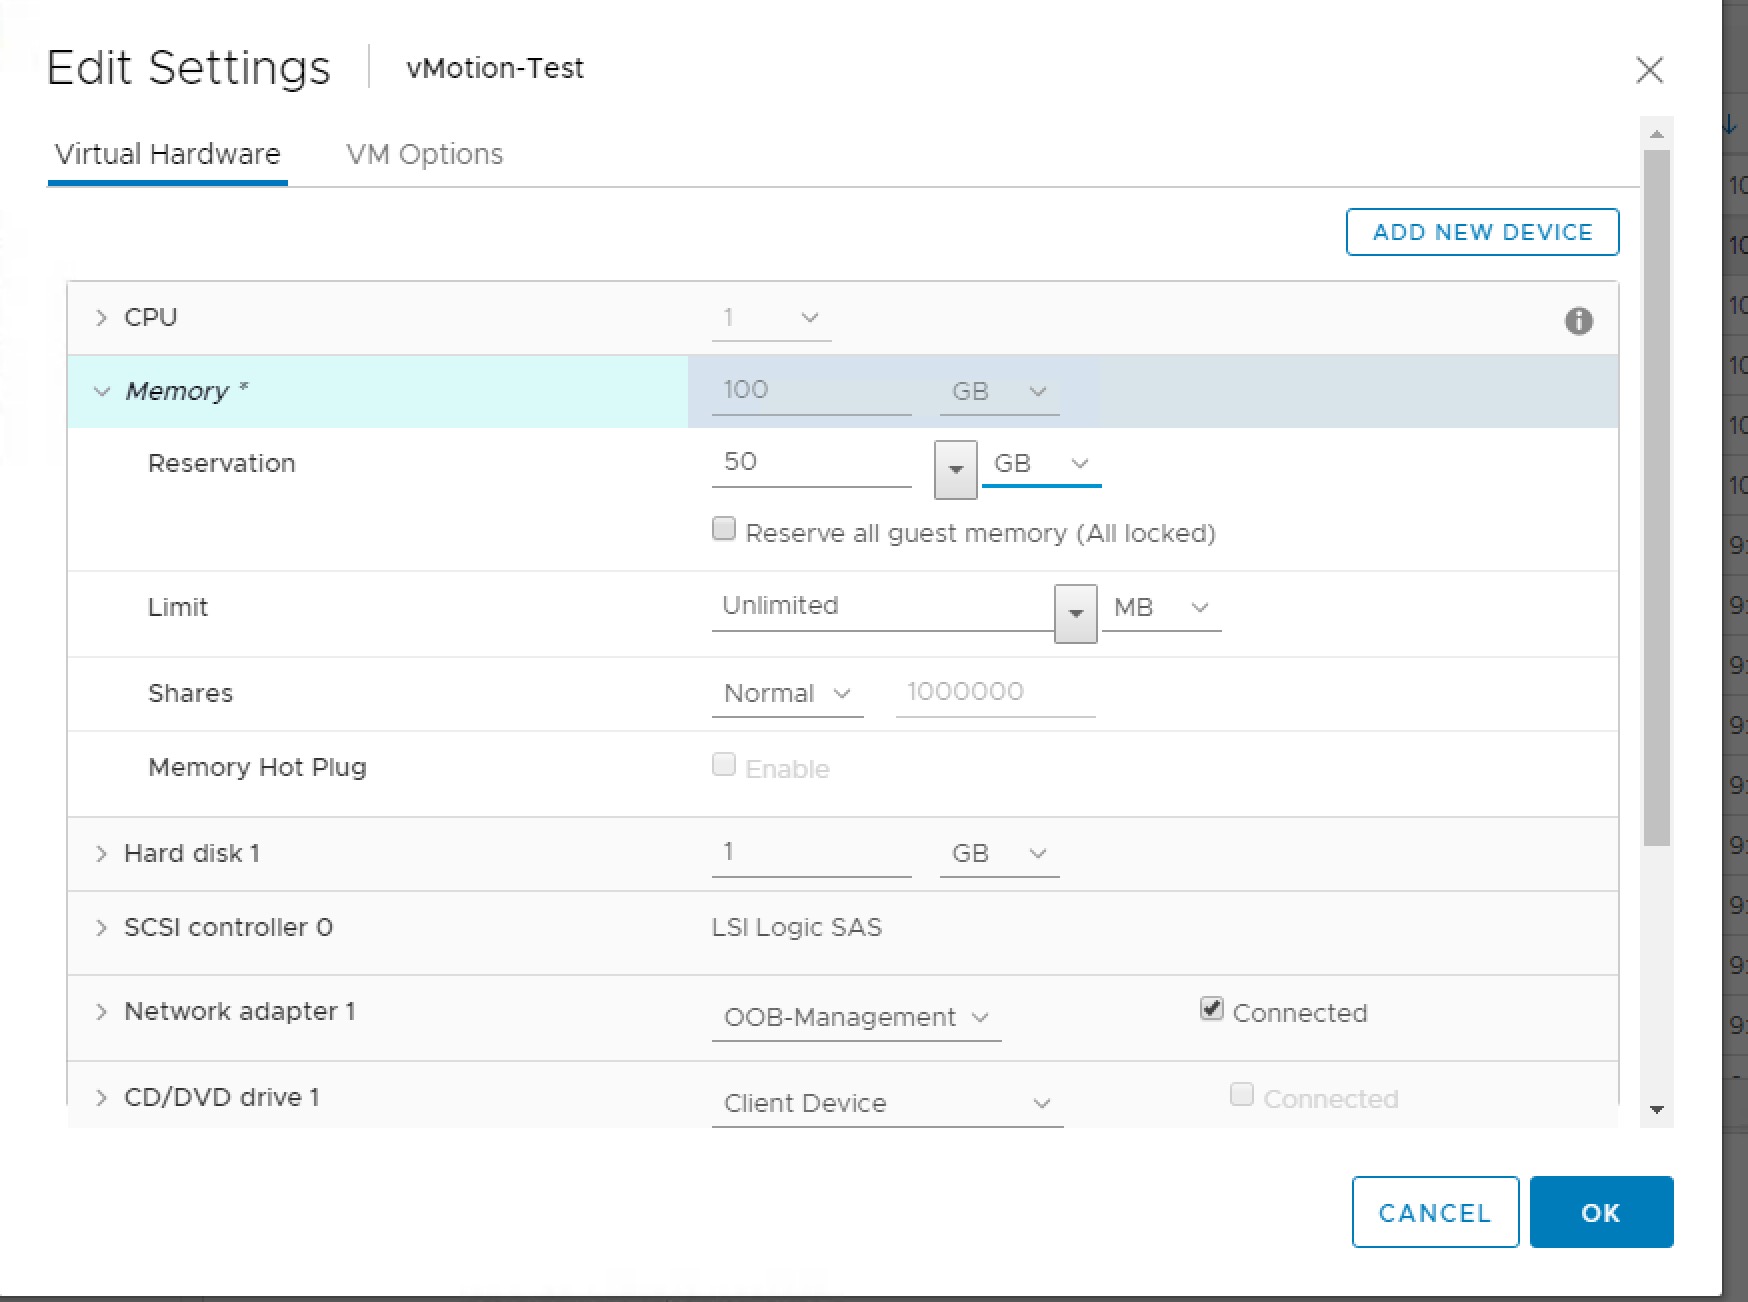Expand the CPU settings row
This screenshot has width=1748, height=1302.
coord(101,318)
